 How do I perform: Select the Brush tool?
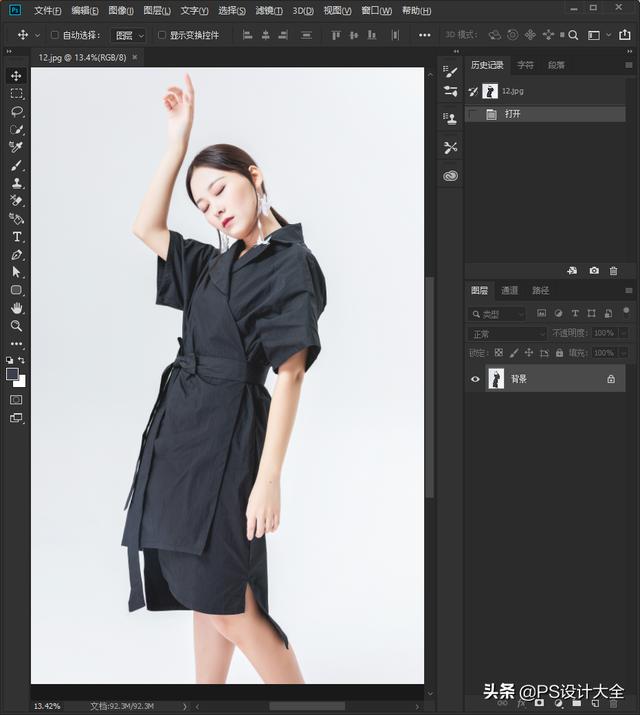pyautogui.click(x=16, y=165)
